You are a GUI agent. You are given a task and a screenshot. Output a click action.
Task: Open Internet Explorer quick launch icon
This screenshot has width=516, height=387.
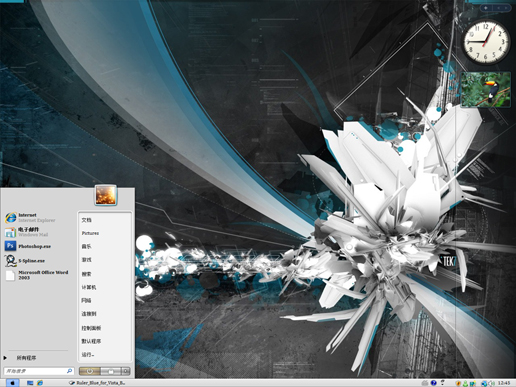point(40,383)
